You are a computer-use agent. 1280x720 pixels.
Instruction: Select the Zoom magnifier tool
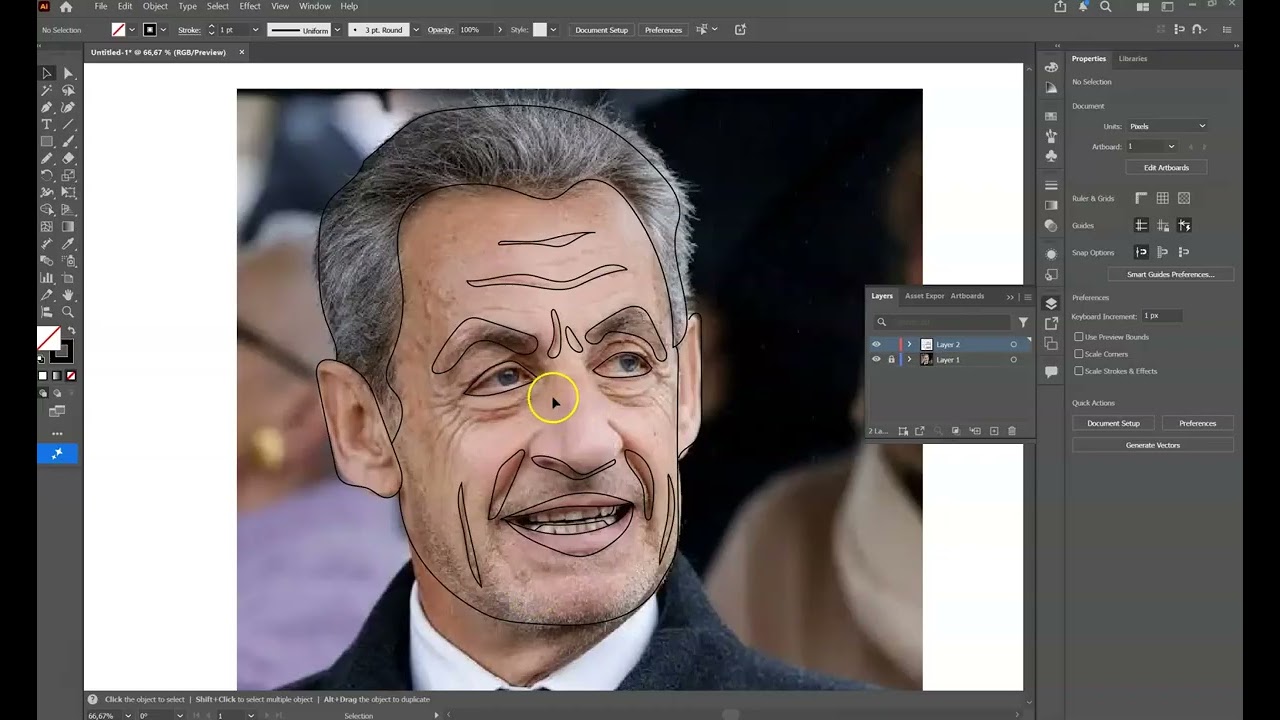pos(68,312)
